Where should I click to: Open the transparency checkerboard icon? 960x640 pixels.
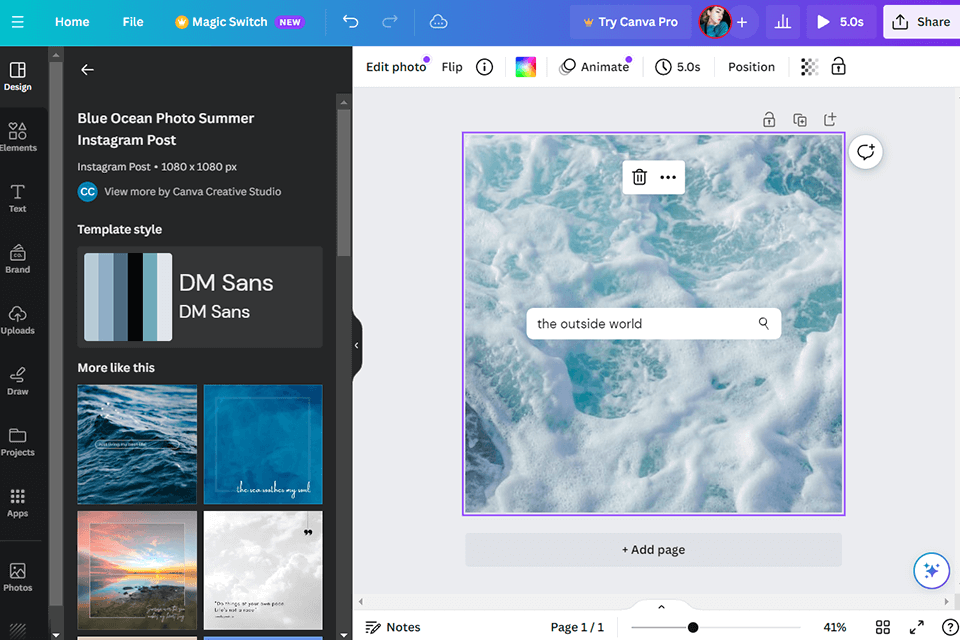tap(809, 67)
